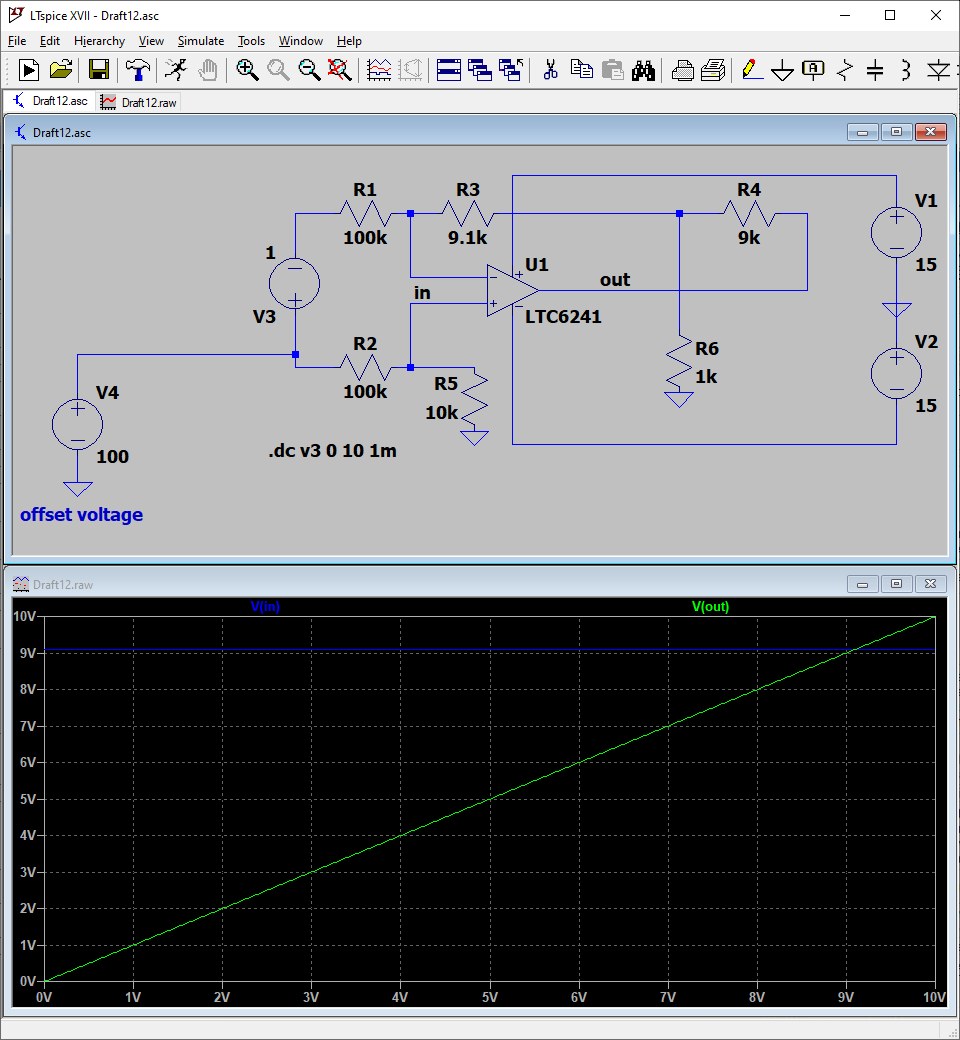Click the 10V label on the vertical axis
960x1040 pixels.
coord(25,616)
